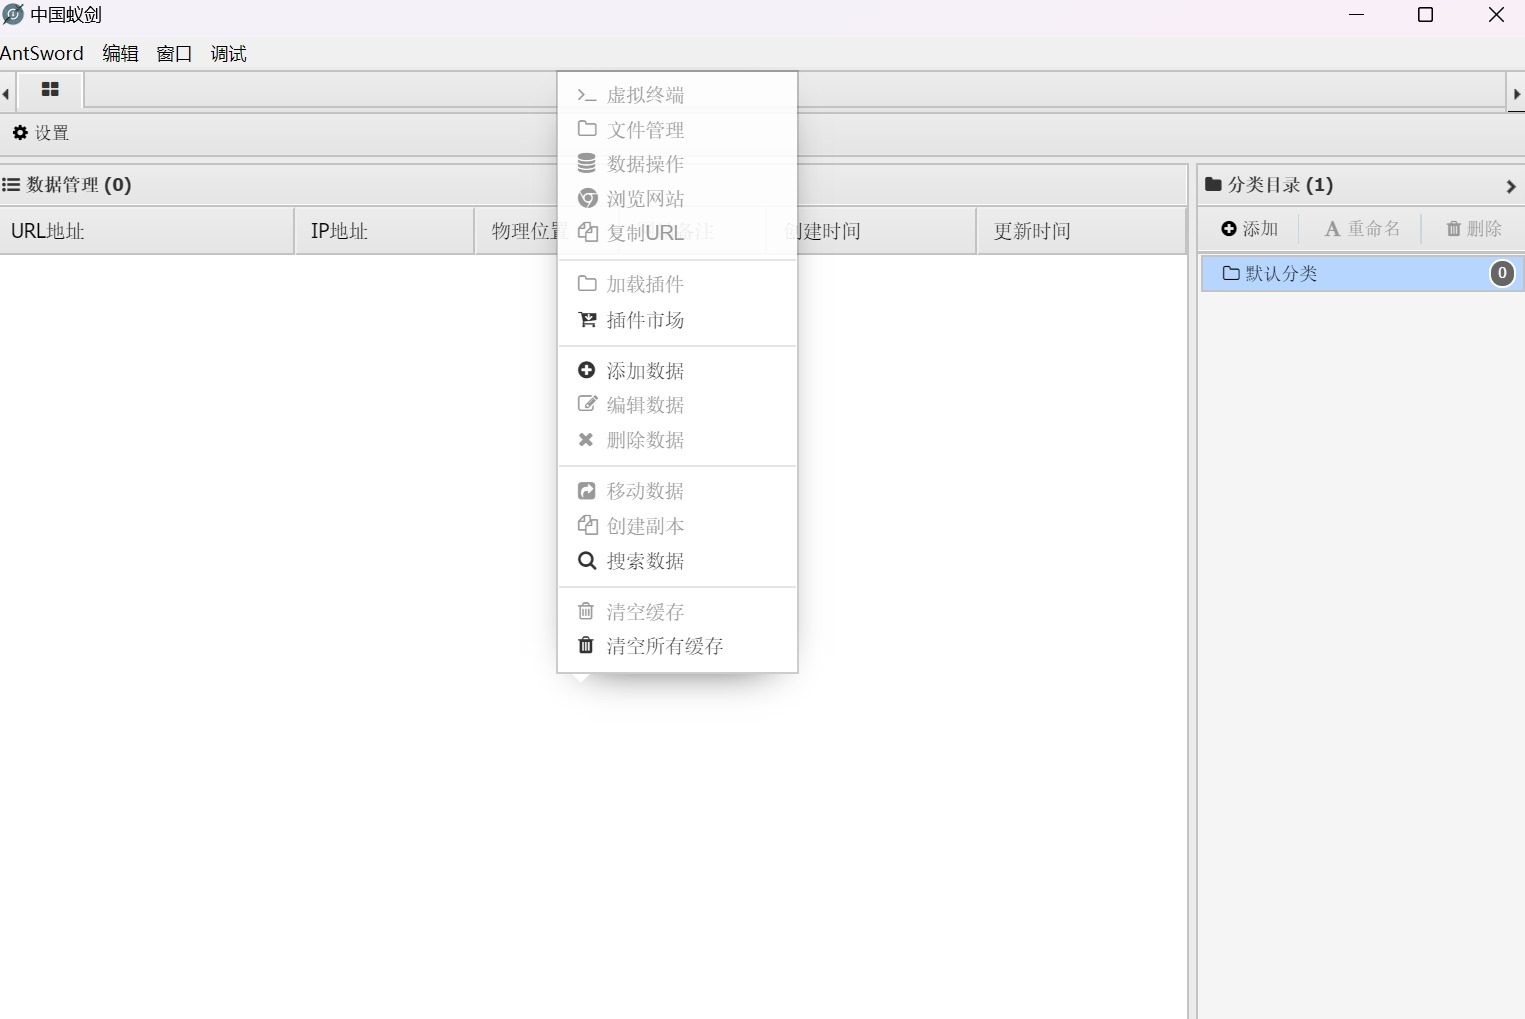Click the 删除 category button

(x=1474, y=229)
